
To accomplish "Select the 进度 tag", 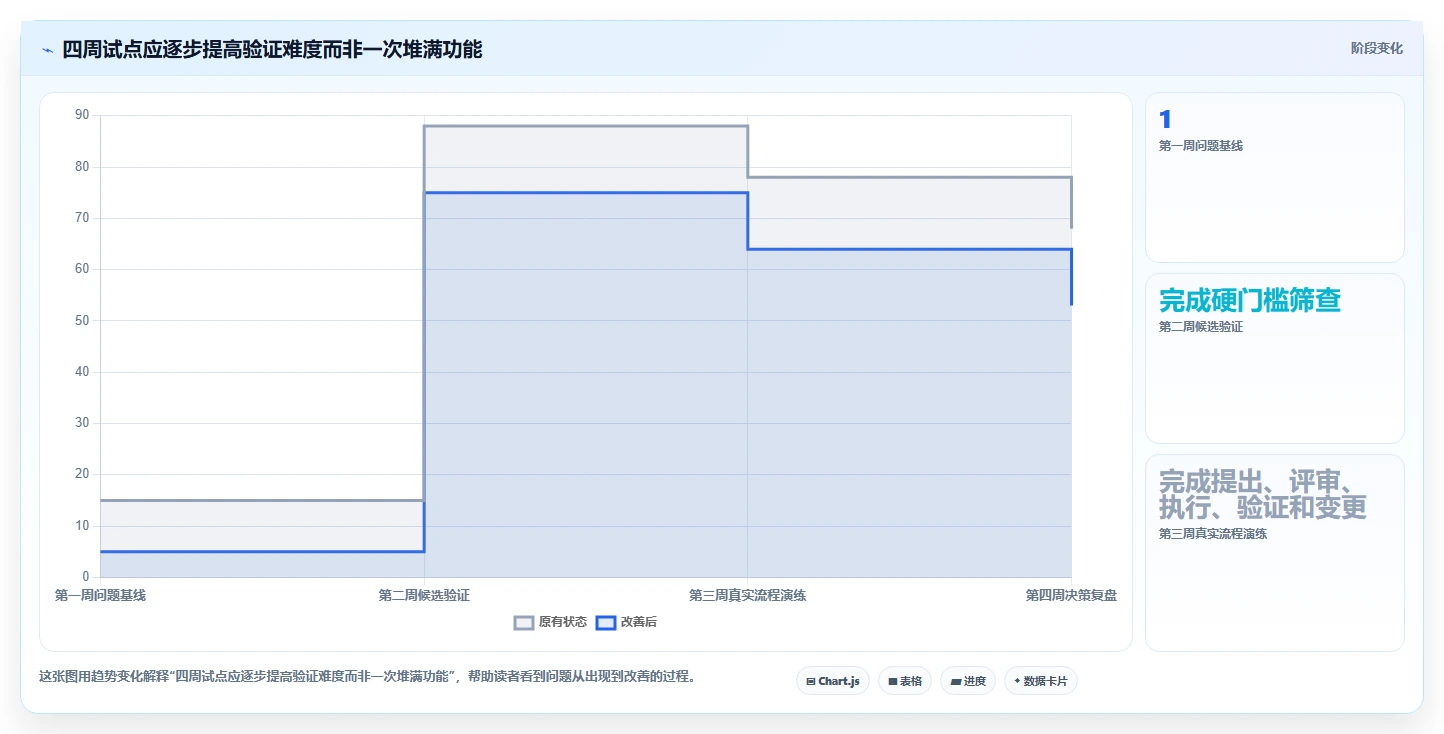I will [x=968, y=681].
